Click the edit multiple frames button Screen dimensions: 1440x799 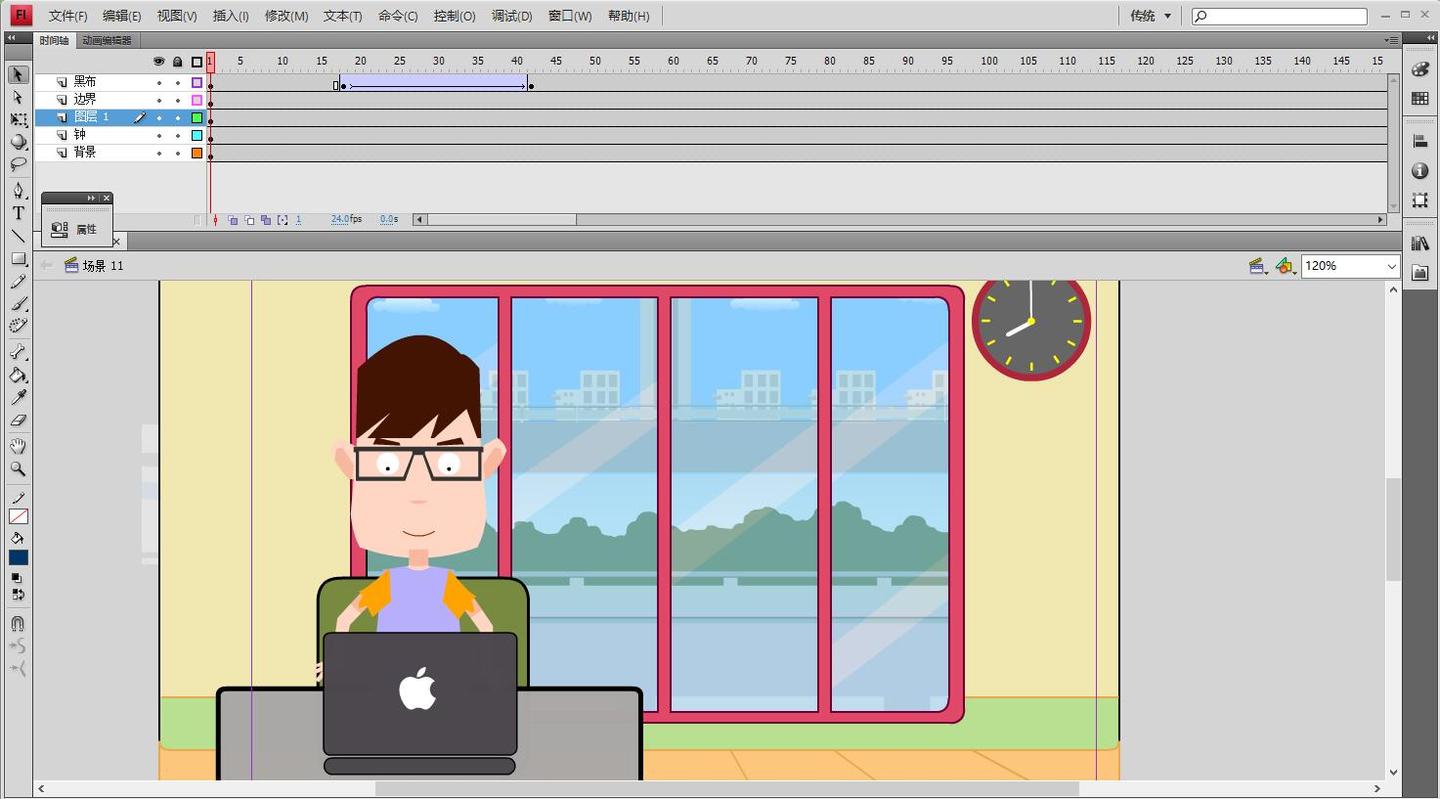coord(265,220)
